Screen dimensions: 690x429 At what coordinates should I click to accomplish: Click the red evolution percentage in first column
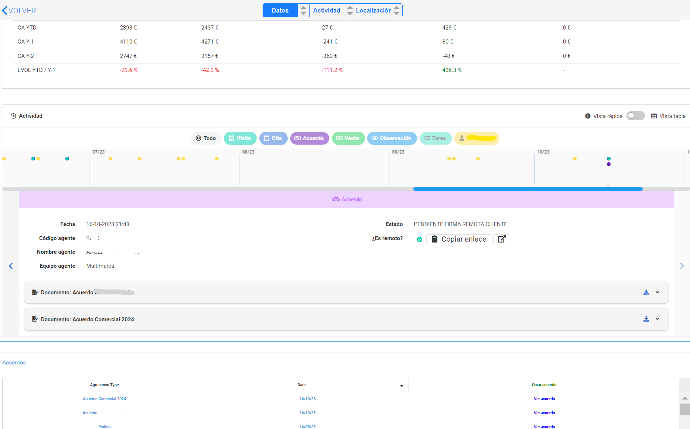(x=128, y=70)
